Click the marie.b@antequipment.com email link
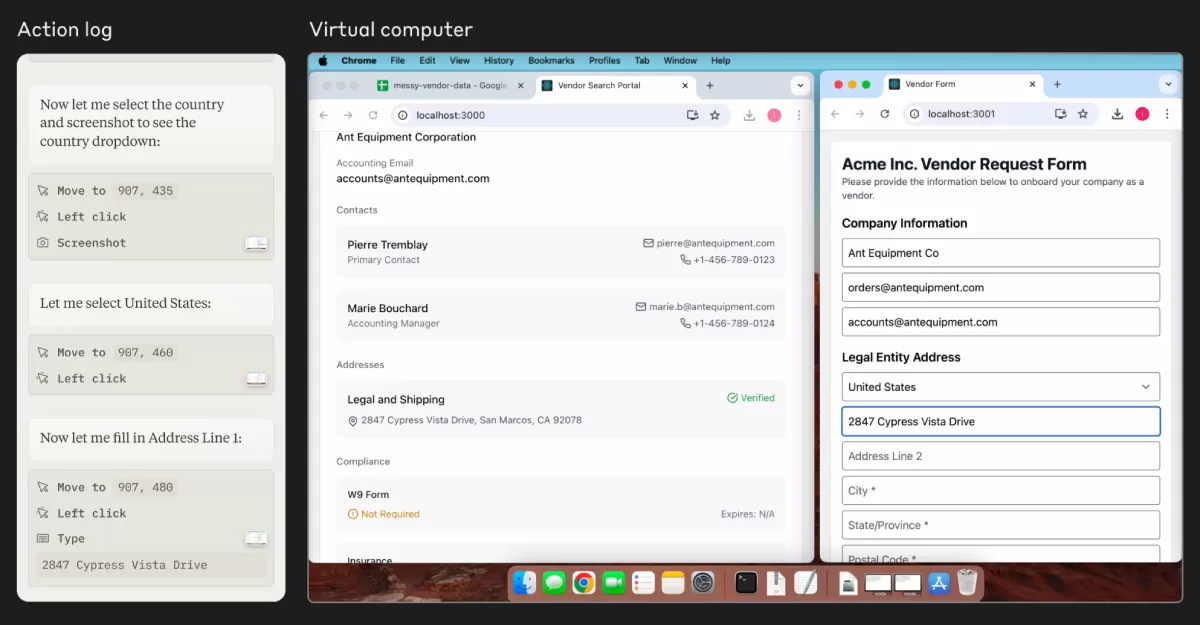 tap(712, 307)
